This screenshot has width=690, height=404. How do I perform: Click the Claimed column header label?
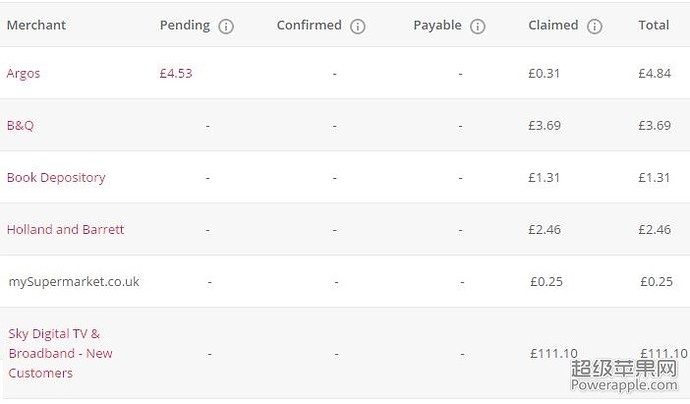(553, 25)
